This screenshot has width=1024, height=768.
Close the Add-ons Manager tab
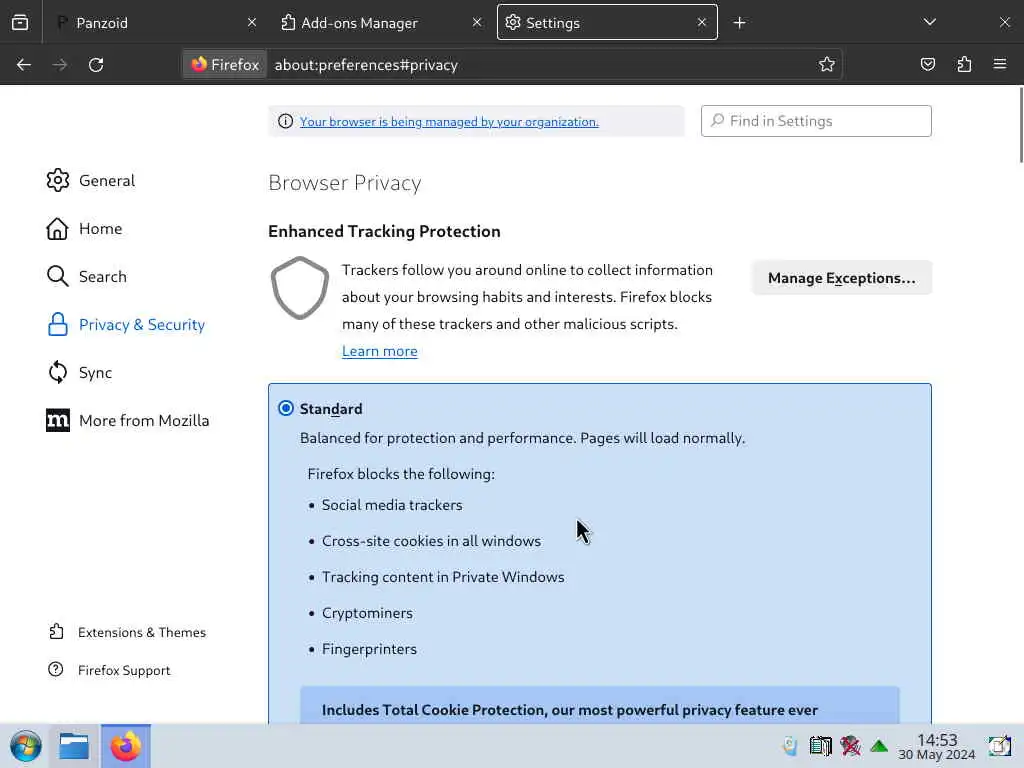tap(477, 22)
